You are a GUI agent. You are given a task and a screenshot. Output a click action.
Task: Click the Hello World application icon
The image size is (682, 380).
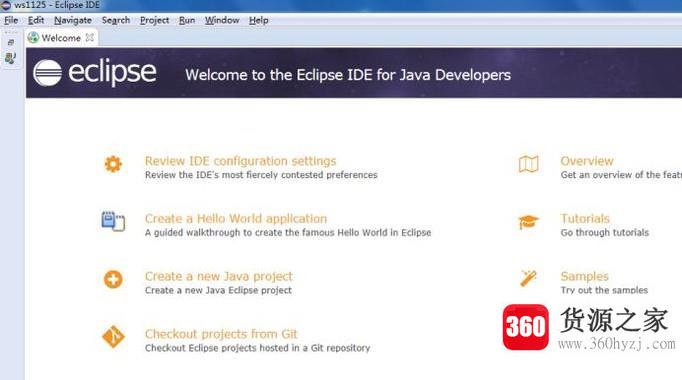(113, 221)
